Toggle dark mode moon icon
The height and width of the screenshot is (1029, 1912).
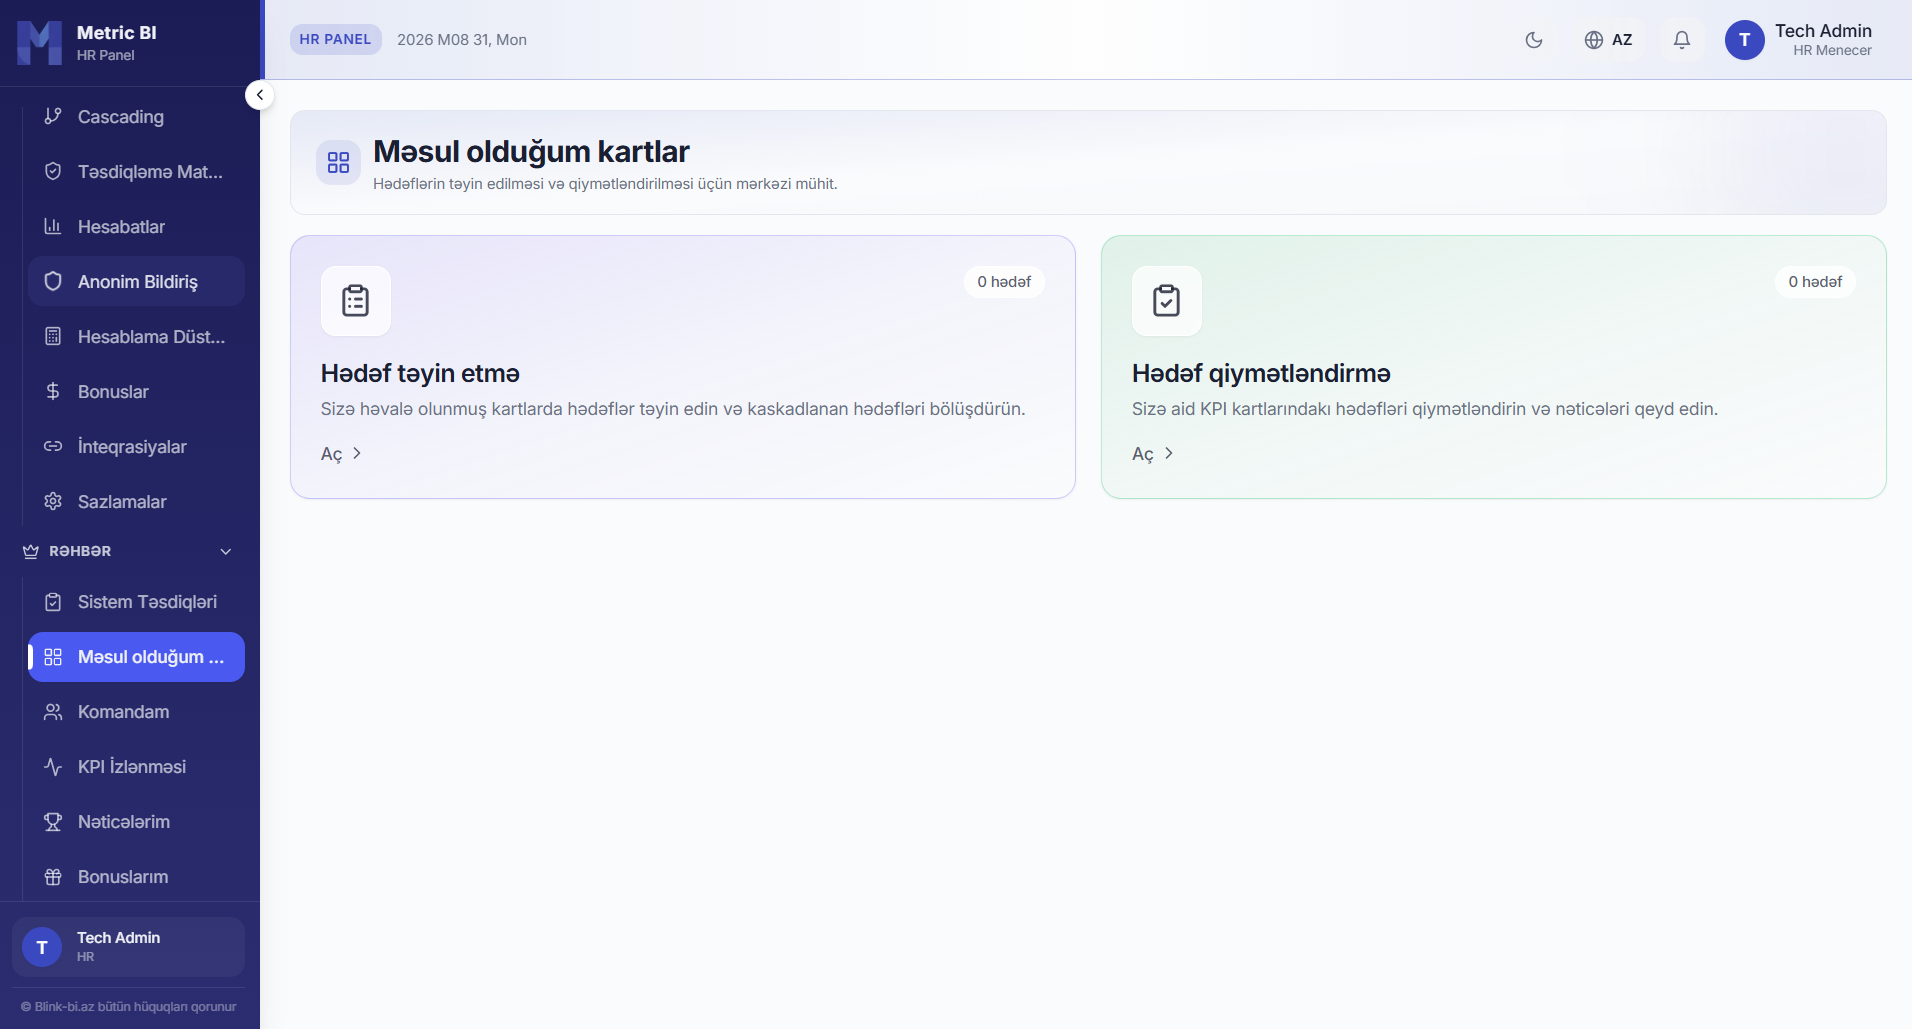(1534, 40)
